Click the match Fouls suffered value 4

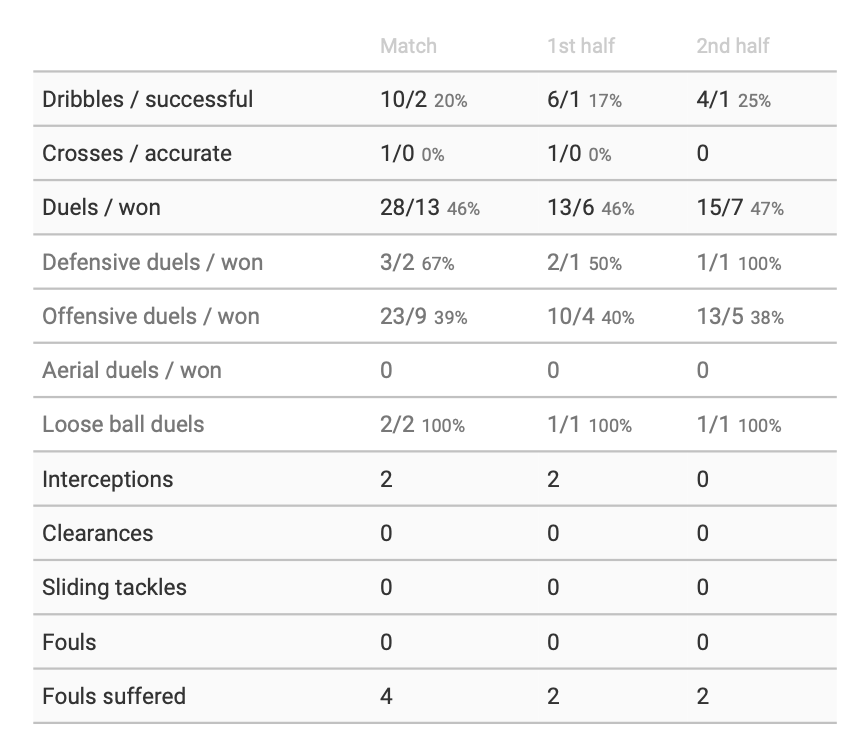386,696
